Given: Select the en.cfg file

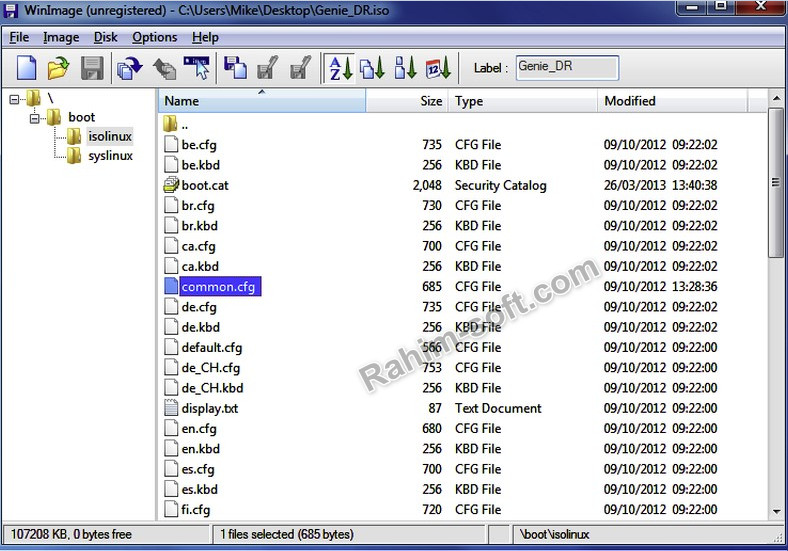Looking at the screenshot, I should 199,428.
